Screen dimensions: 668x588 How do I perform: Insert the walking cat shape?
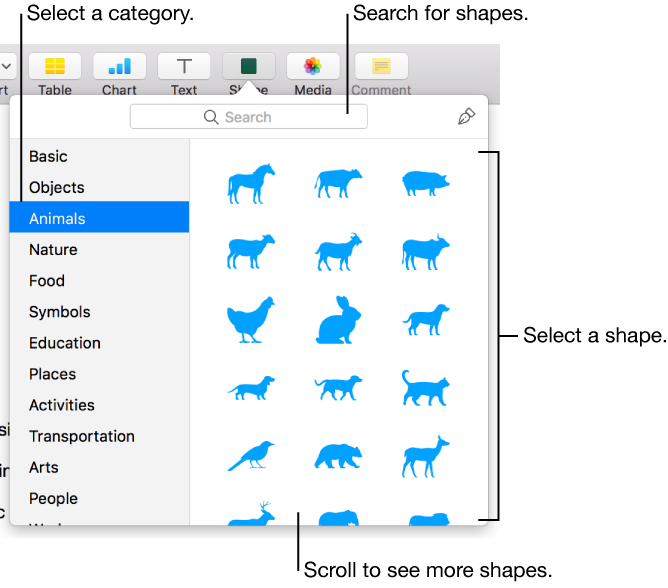338,388
